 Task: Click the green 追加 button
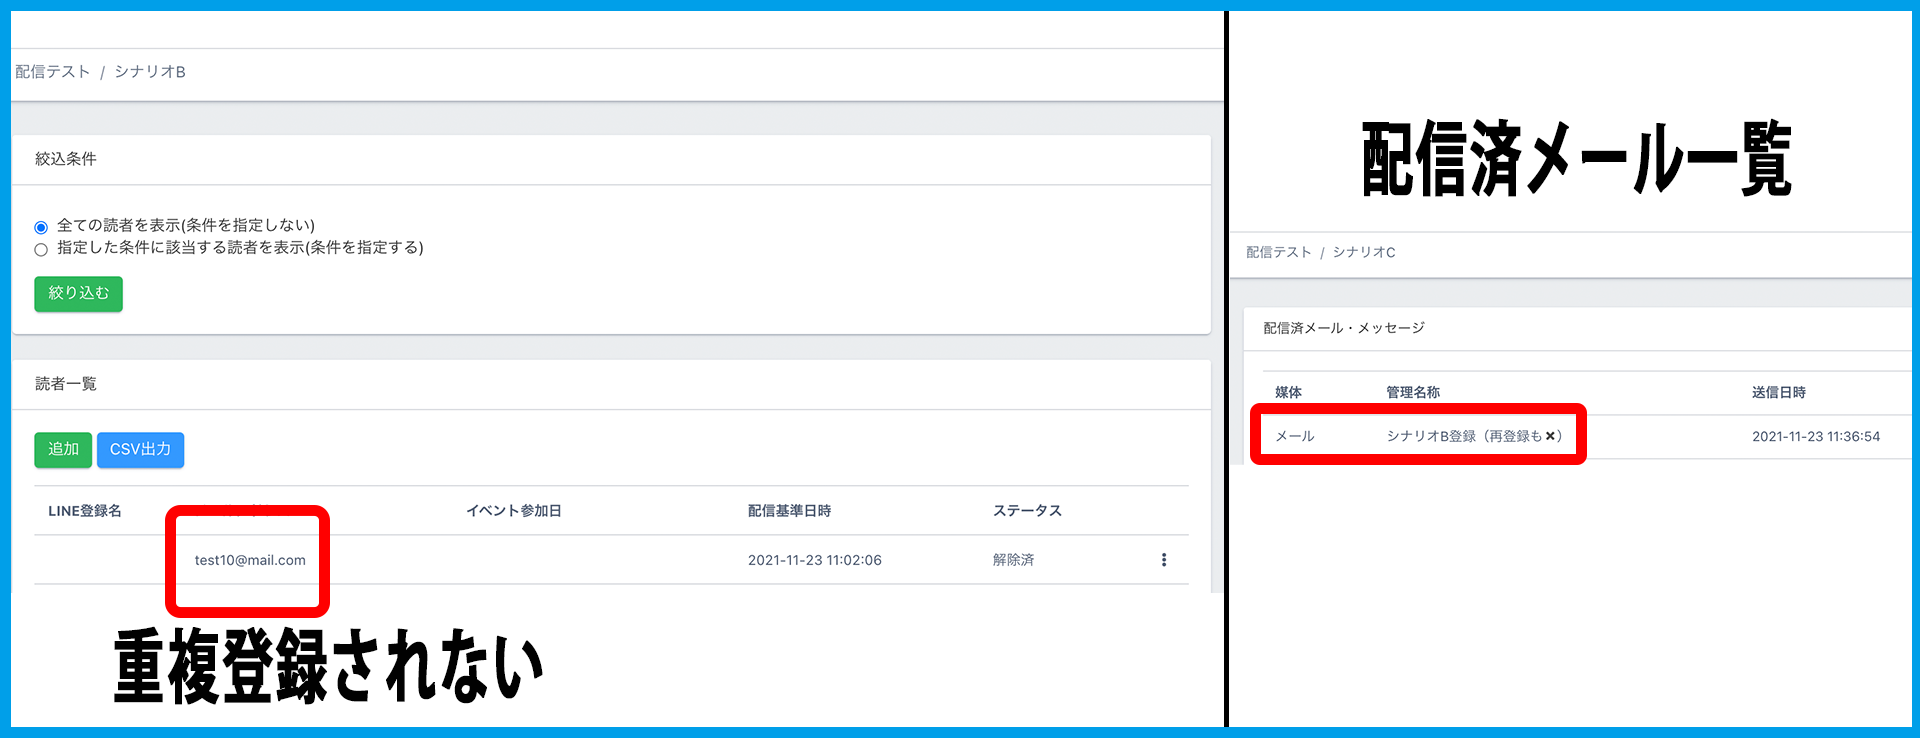coord(63,450)
